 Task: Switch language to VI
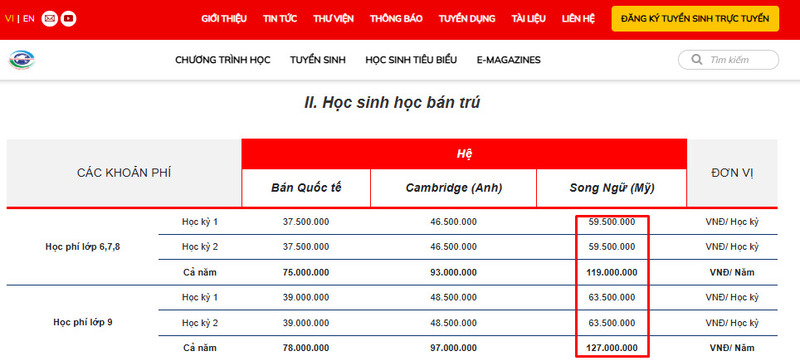(x=9, y=19)
